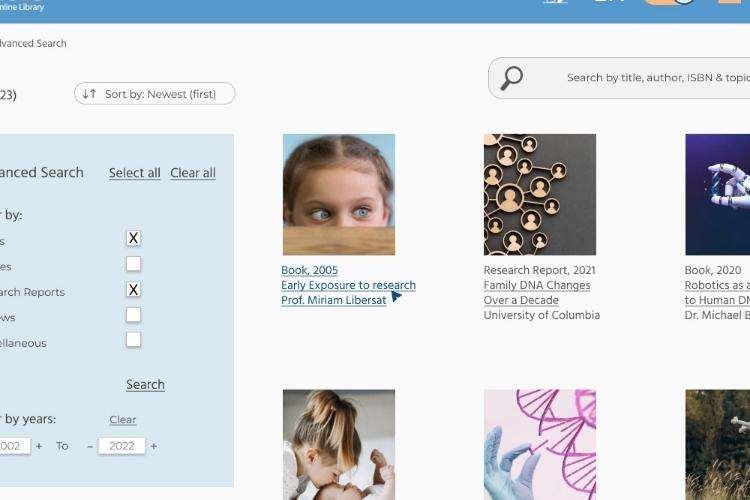This screenshot has width=750, height=500.
Task: Open Early Exposure to research title
Action: [x=348, y=285]
